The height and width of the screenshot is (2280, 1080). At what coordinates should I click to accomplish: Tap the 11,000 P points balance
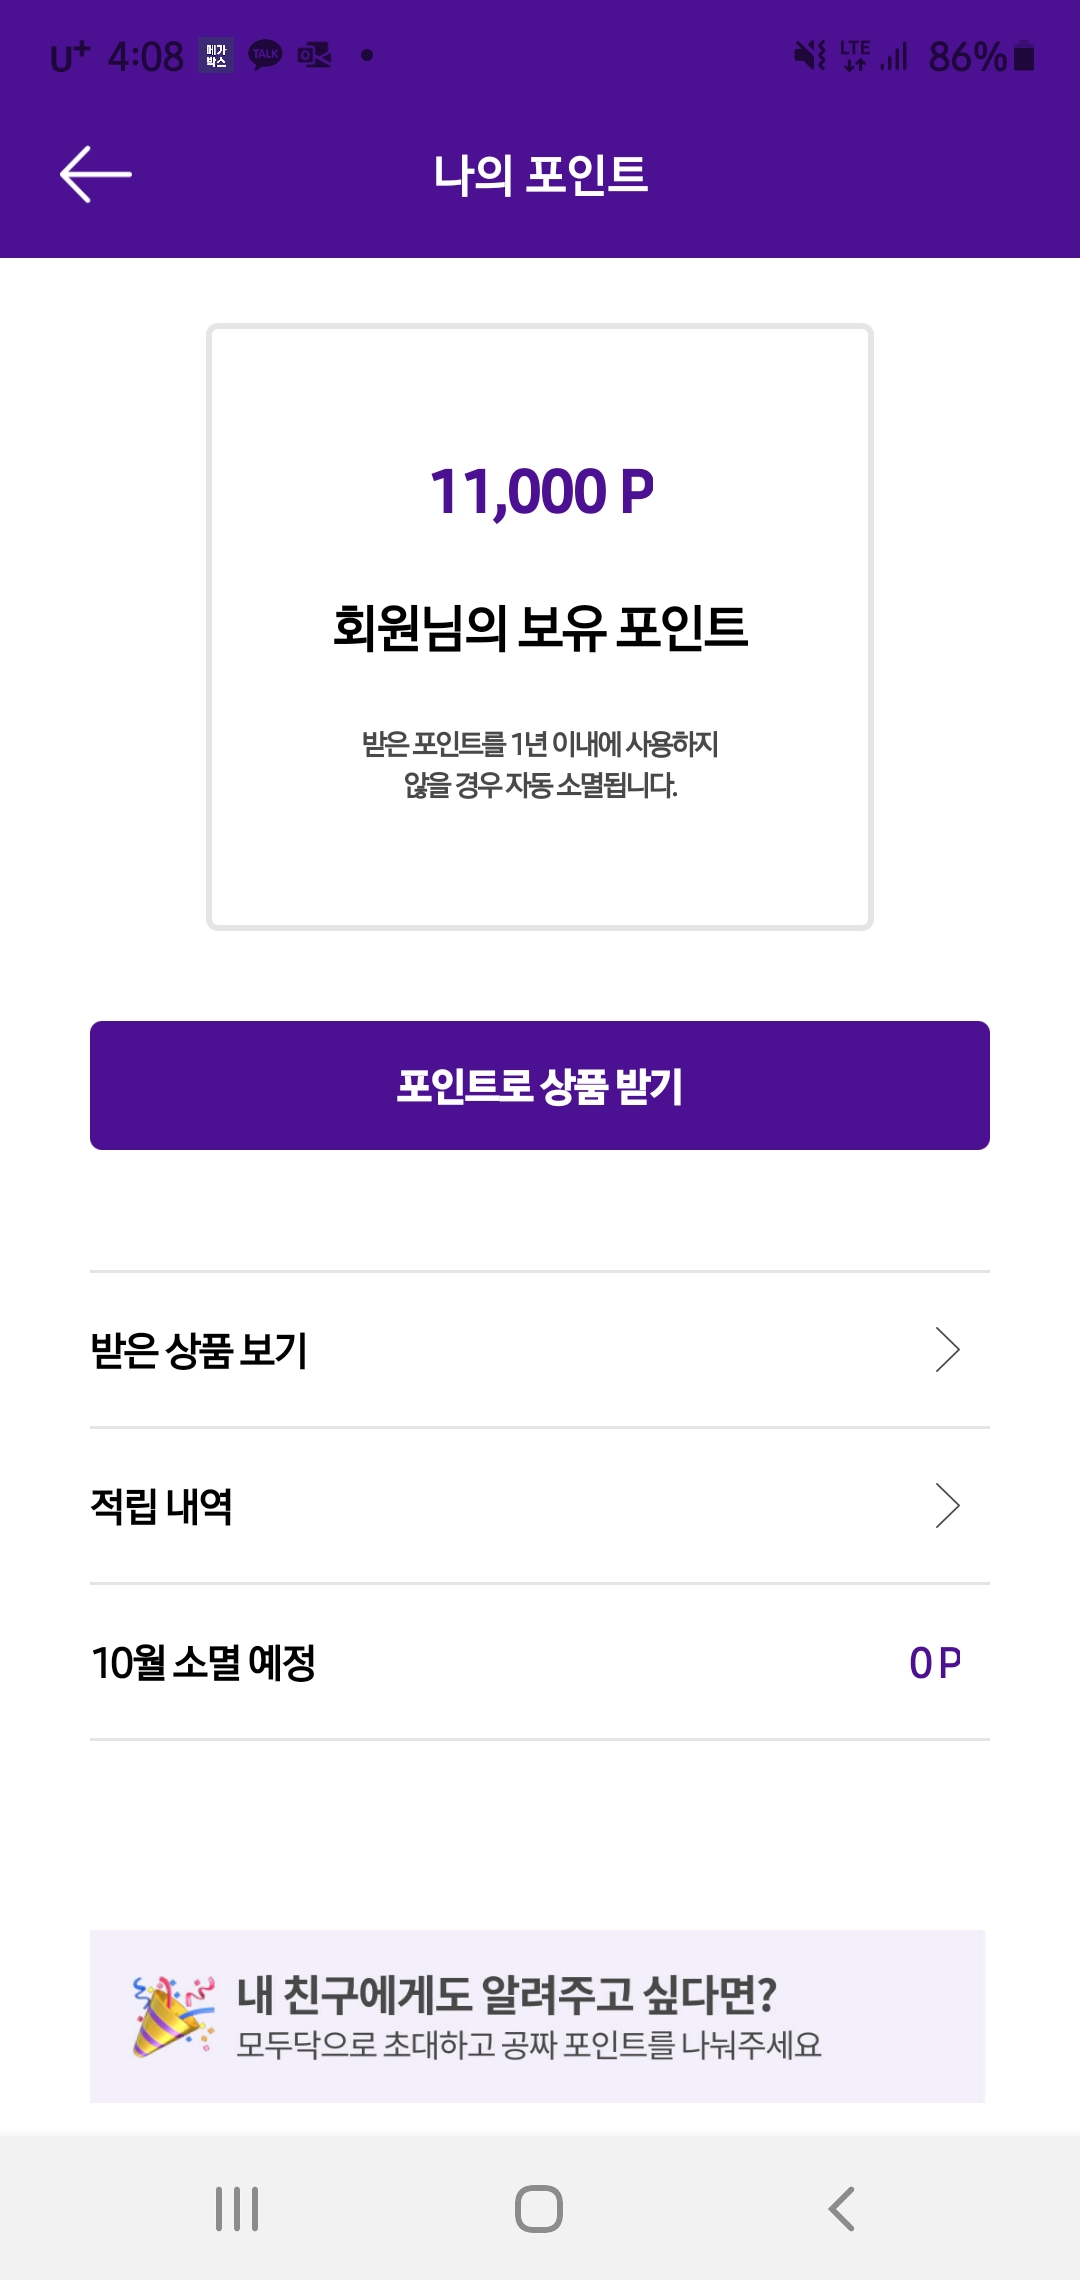pyautogui.click(x=541, y=492)
